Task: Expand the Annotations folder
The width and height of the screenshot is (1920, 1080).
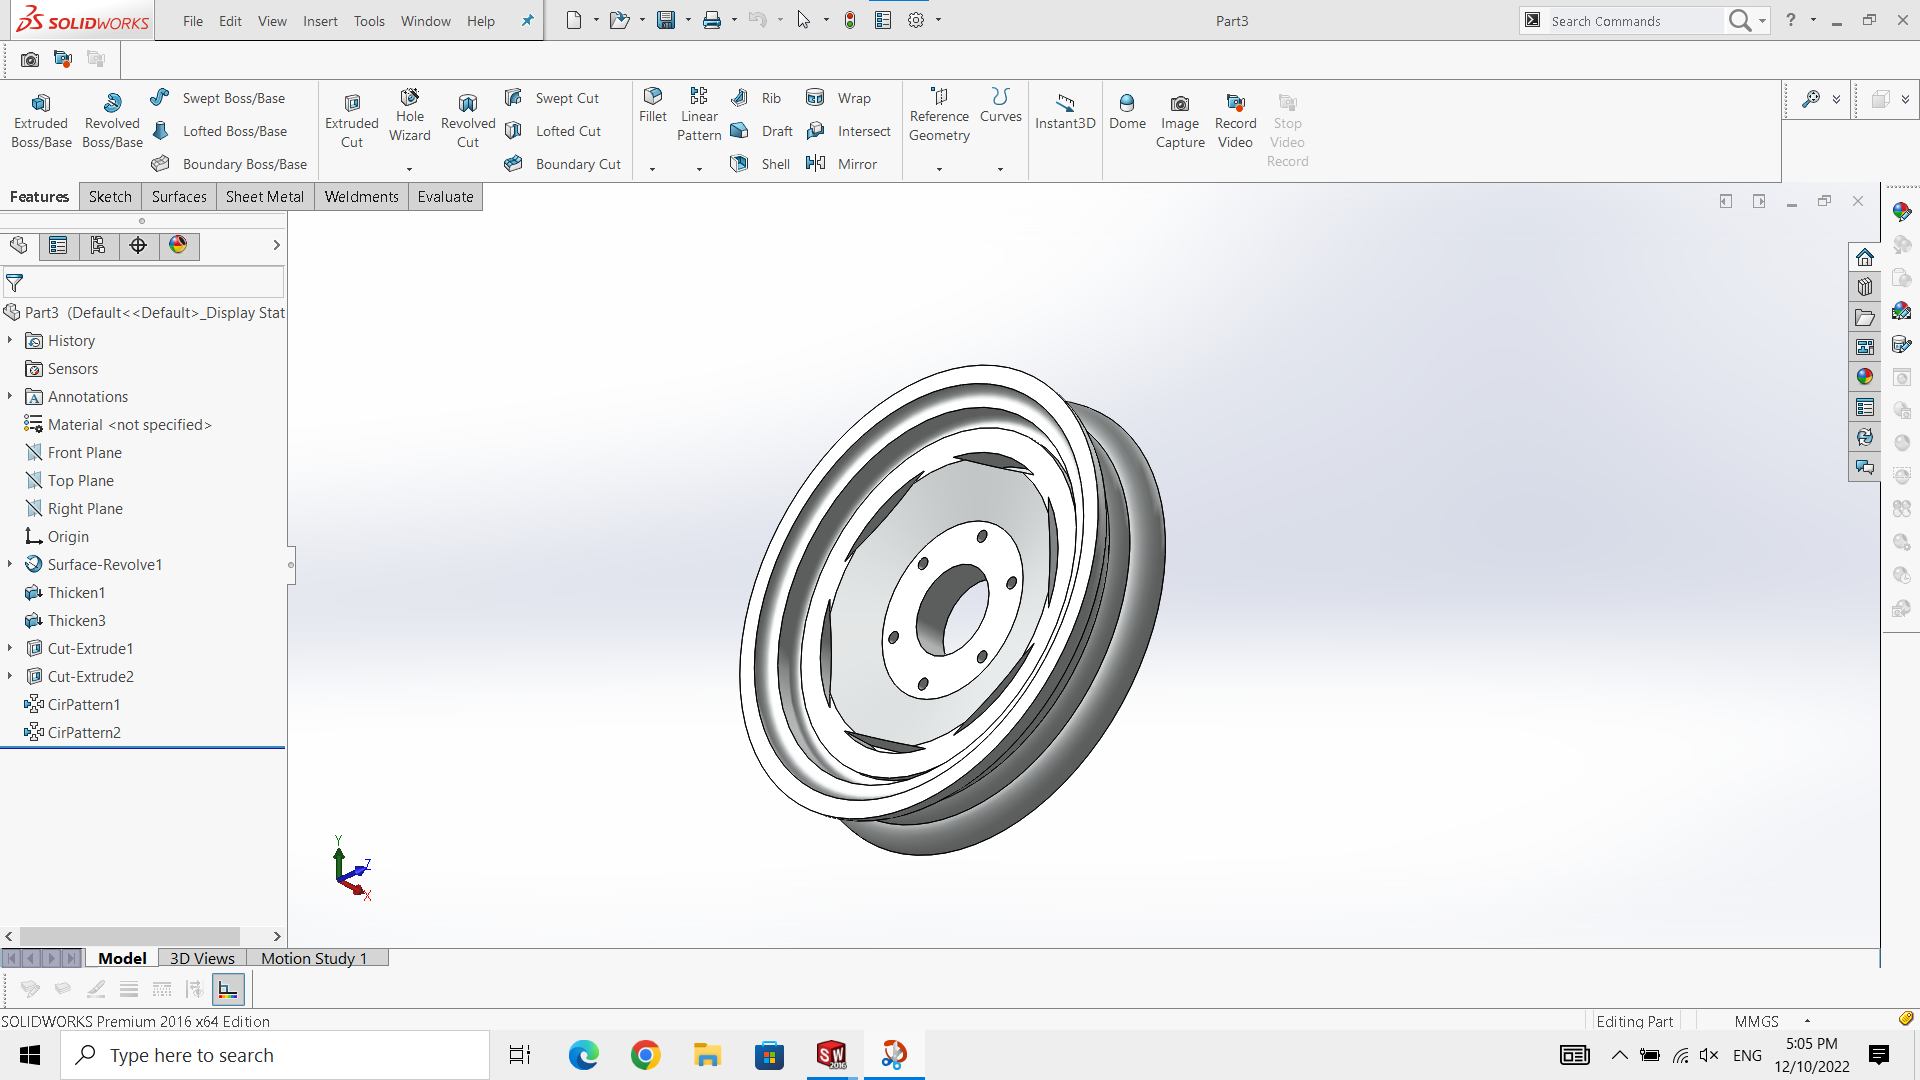Action: [10, 396]
